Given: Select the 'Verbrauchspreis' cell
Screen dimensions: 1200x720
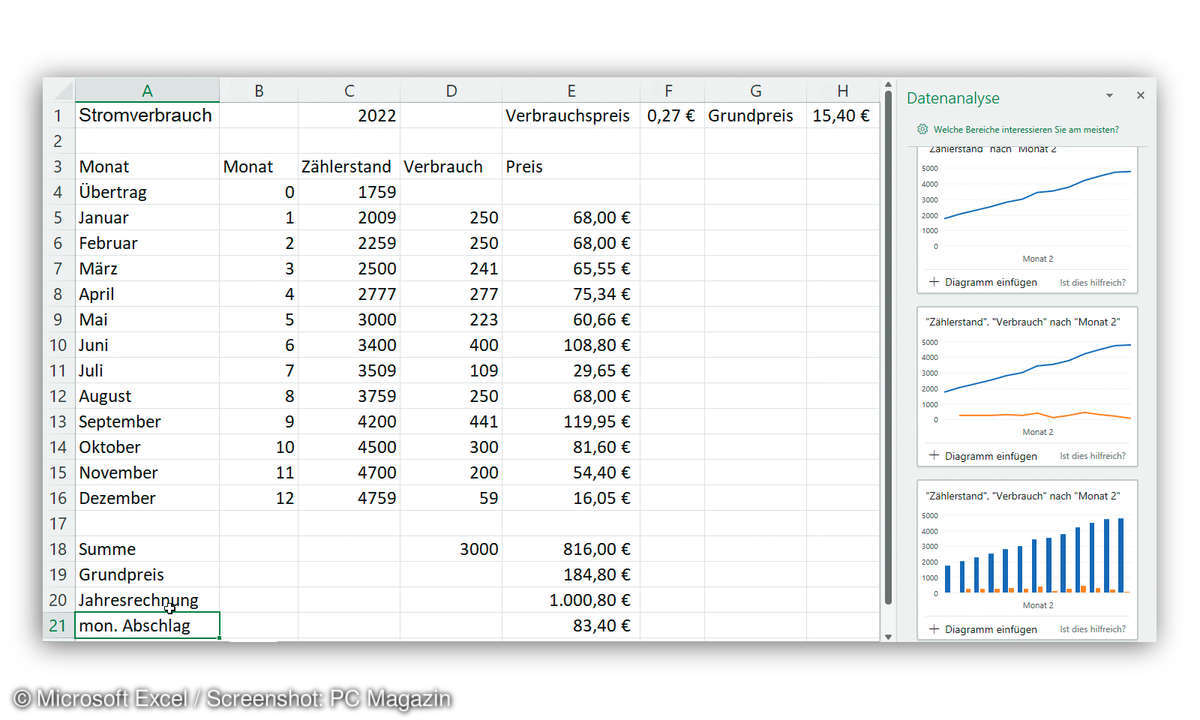Looking at the screenshot, I should pos(571,115).
